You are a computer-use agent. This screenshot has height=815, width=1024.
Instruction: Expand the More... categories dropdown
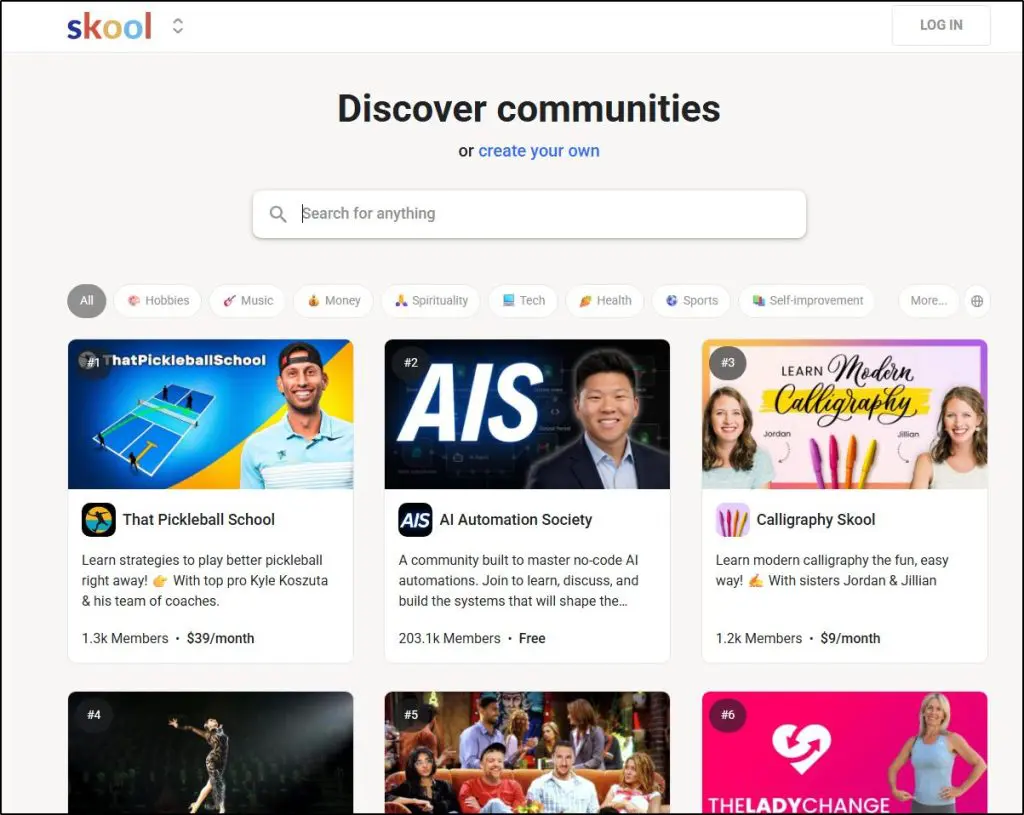(x=928, y=301)
